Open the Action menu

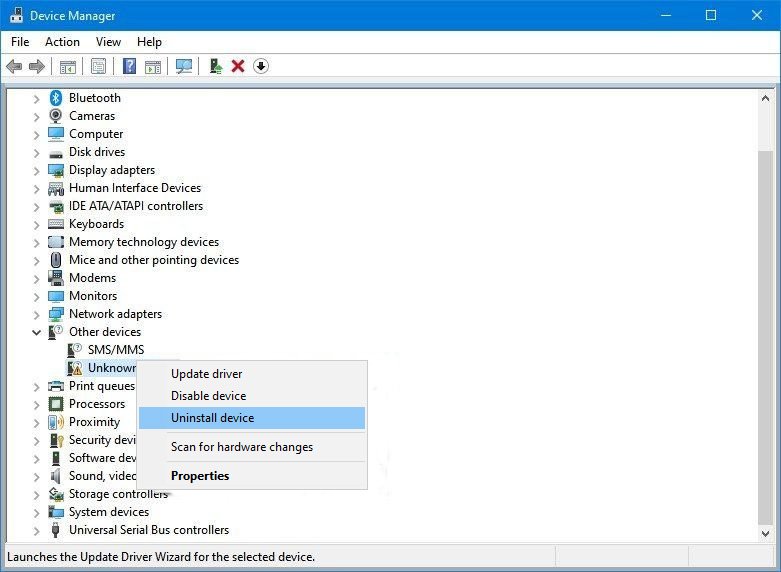62,42
